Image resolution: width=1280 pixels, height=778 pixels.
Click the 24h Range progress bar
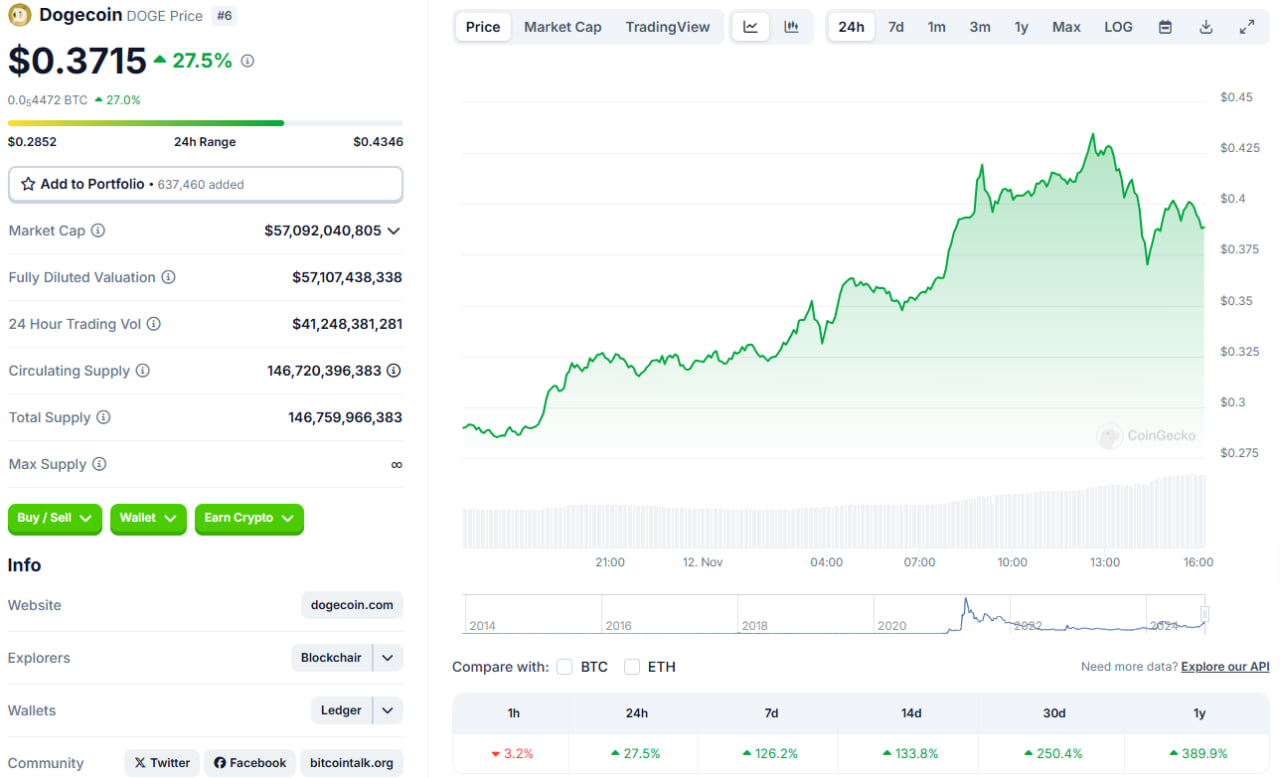205,123
